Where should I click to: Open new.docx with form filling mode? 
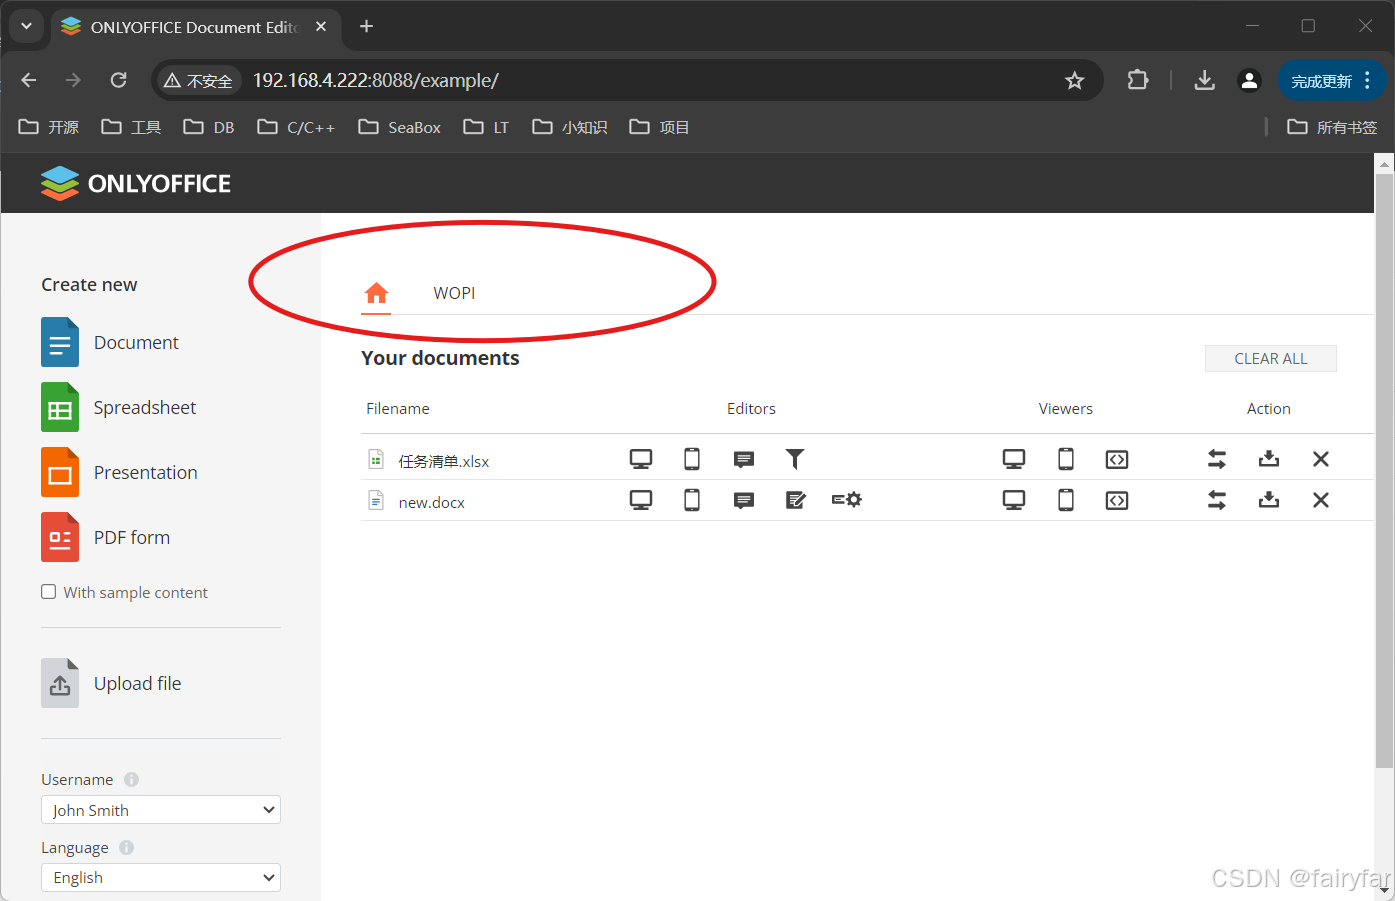[x=846, y=500]
